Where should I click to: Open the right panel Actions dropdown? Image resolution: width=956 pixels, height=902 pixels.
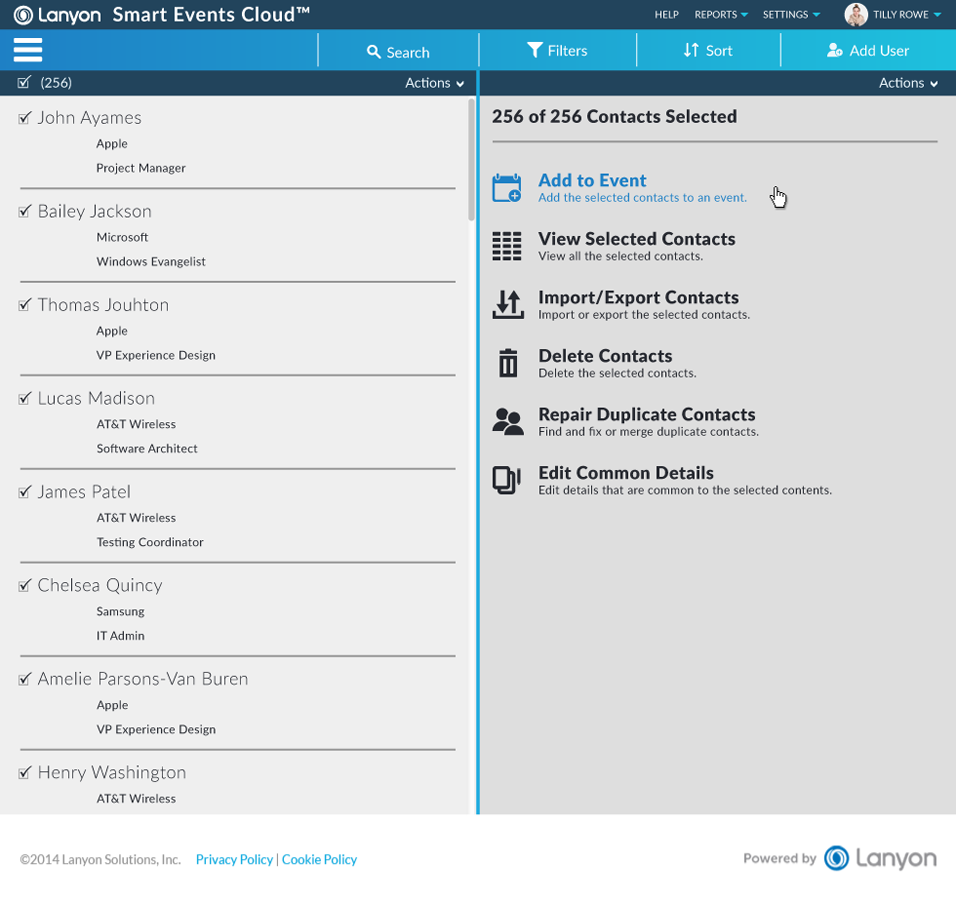tap(908, 83)
